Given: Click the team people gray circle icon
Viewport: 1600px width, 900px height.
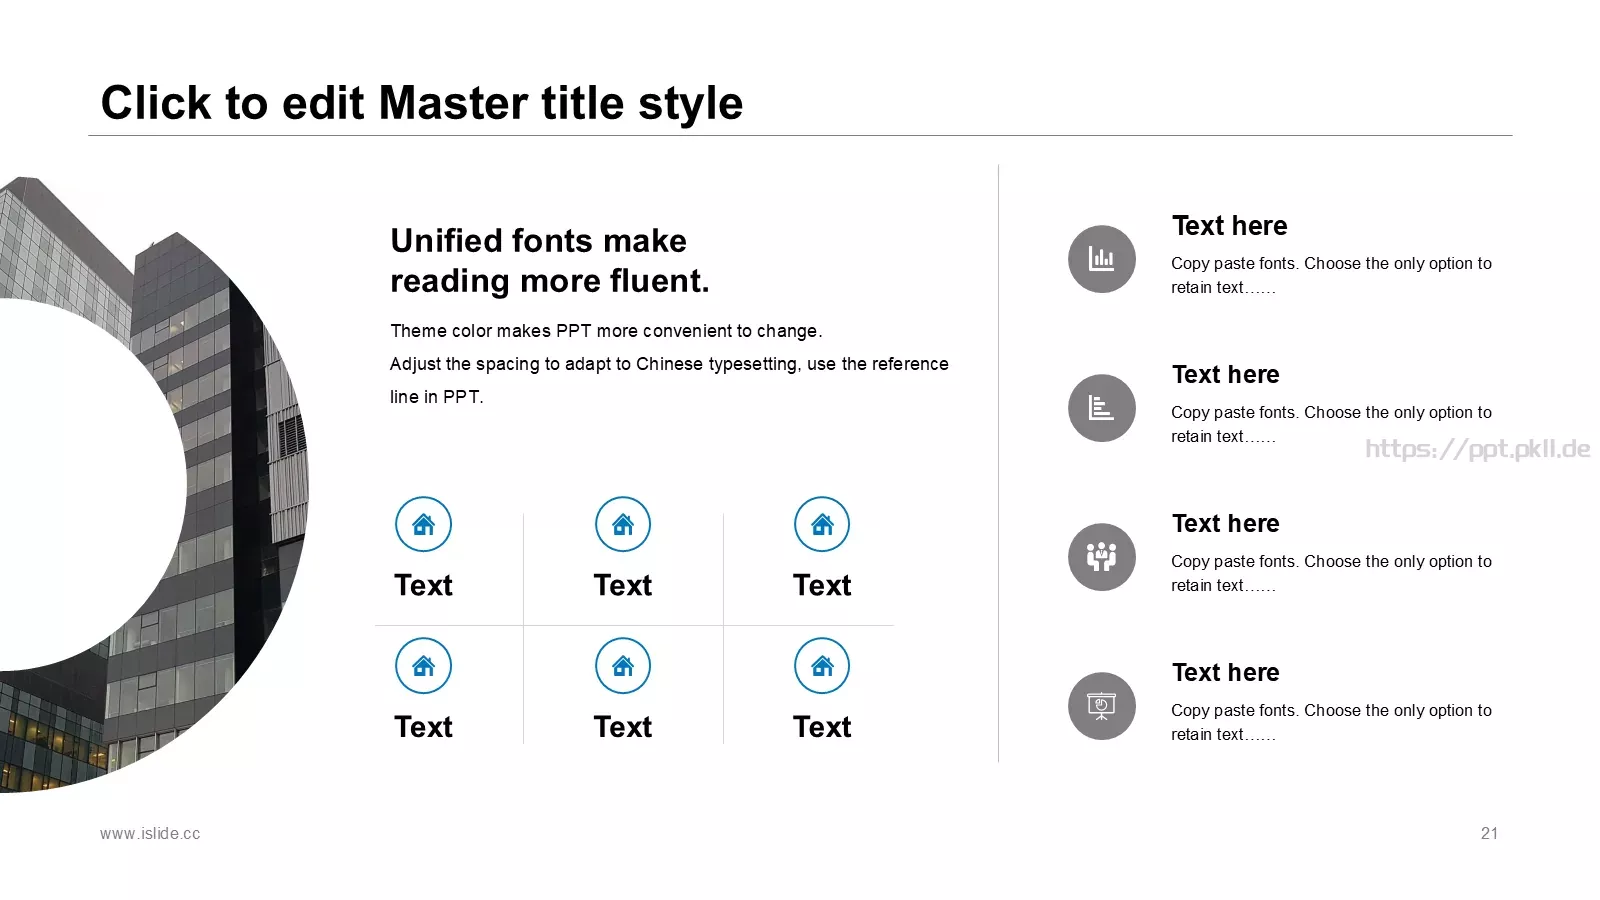Looking at the screenshot, I should click(1101, 557).
